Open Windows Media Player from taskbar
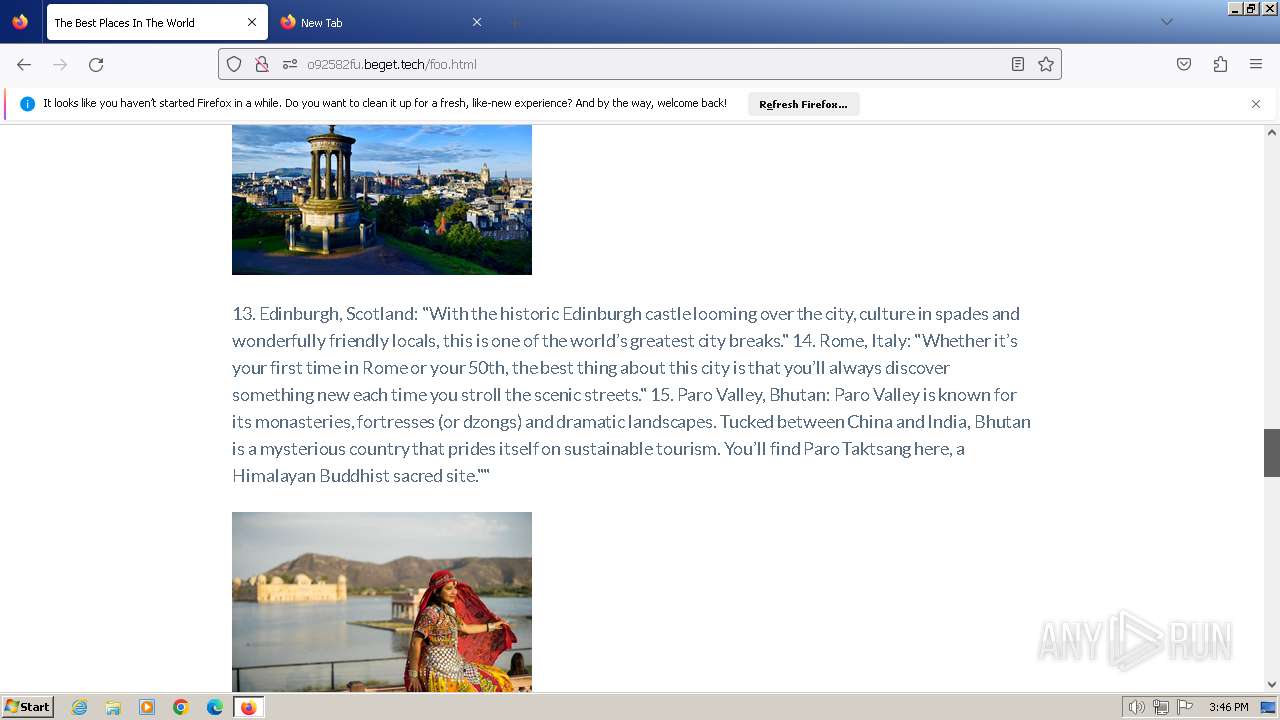Viewport: 1280px width, 720px height. pos(147,707)
